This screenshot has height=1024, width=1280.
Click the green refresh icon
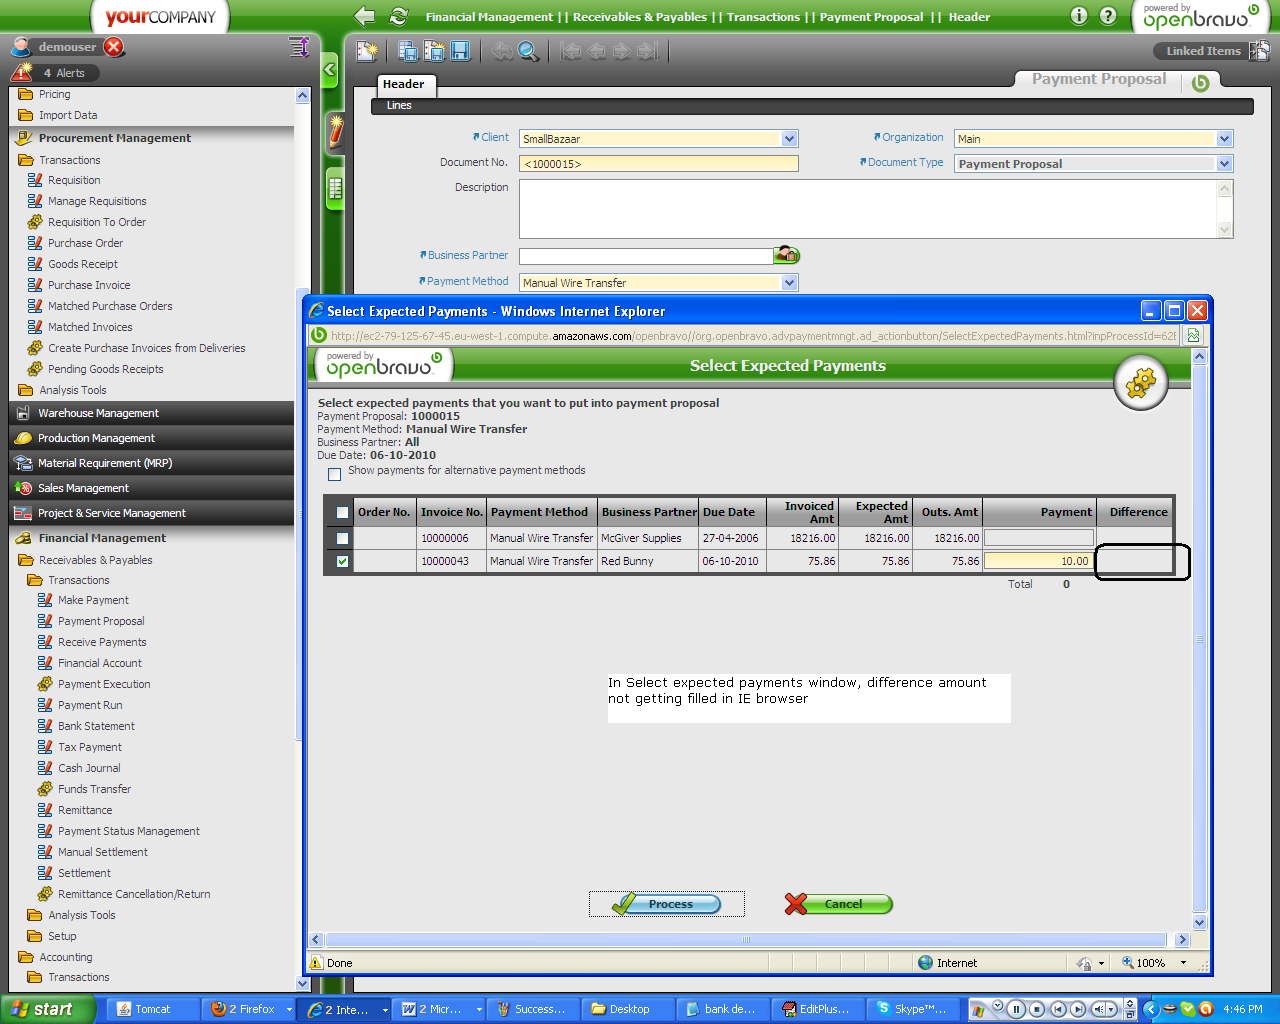point(399,16)
